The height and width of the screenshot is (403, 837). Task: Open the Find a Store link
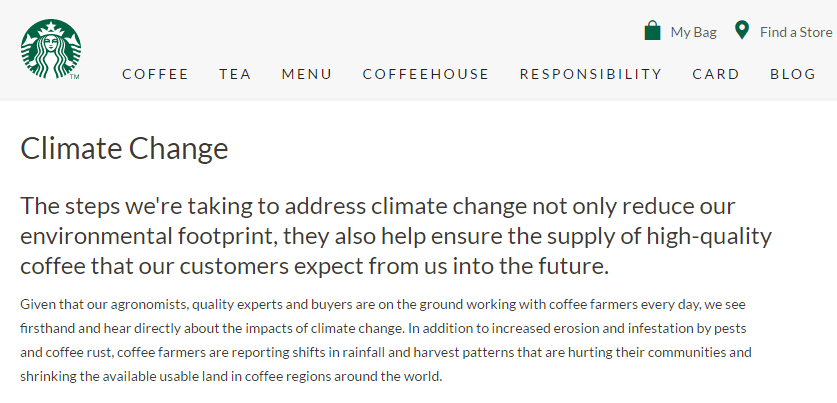[795, 32]
